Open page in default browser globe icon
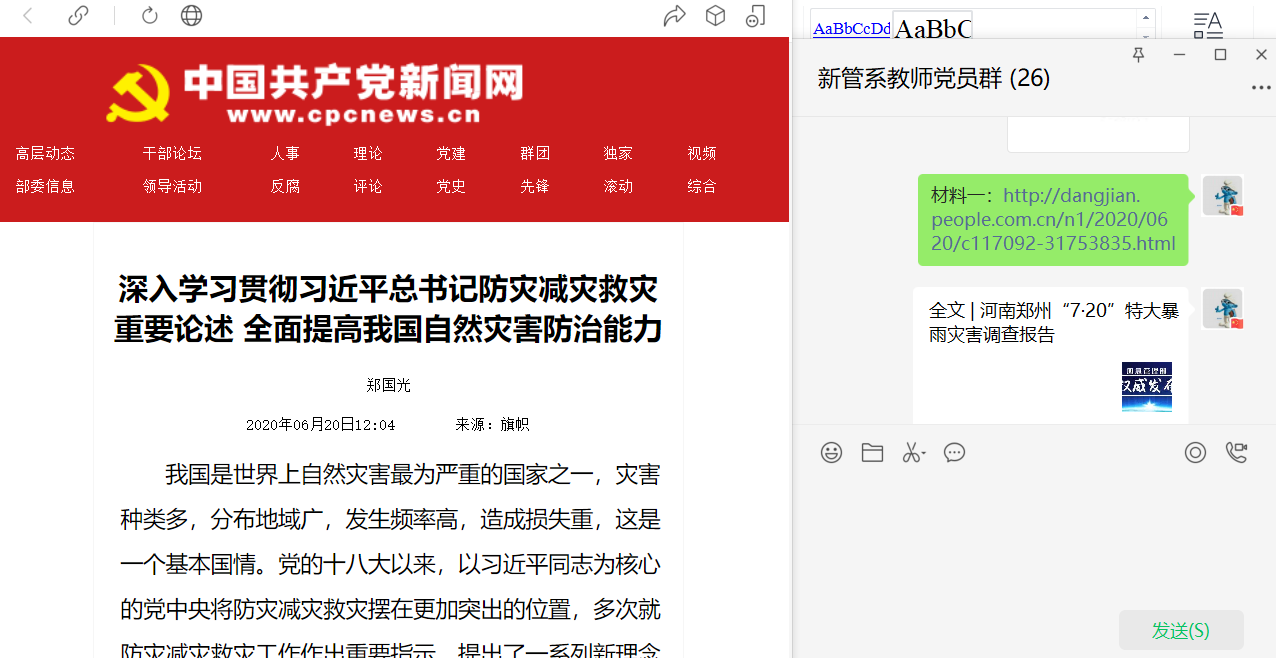This screenshot has height=658, width=1276. (x=191, y=15)
